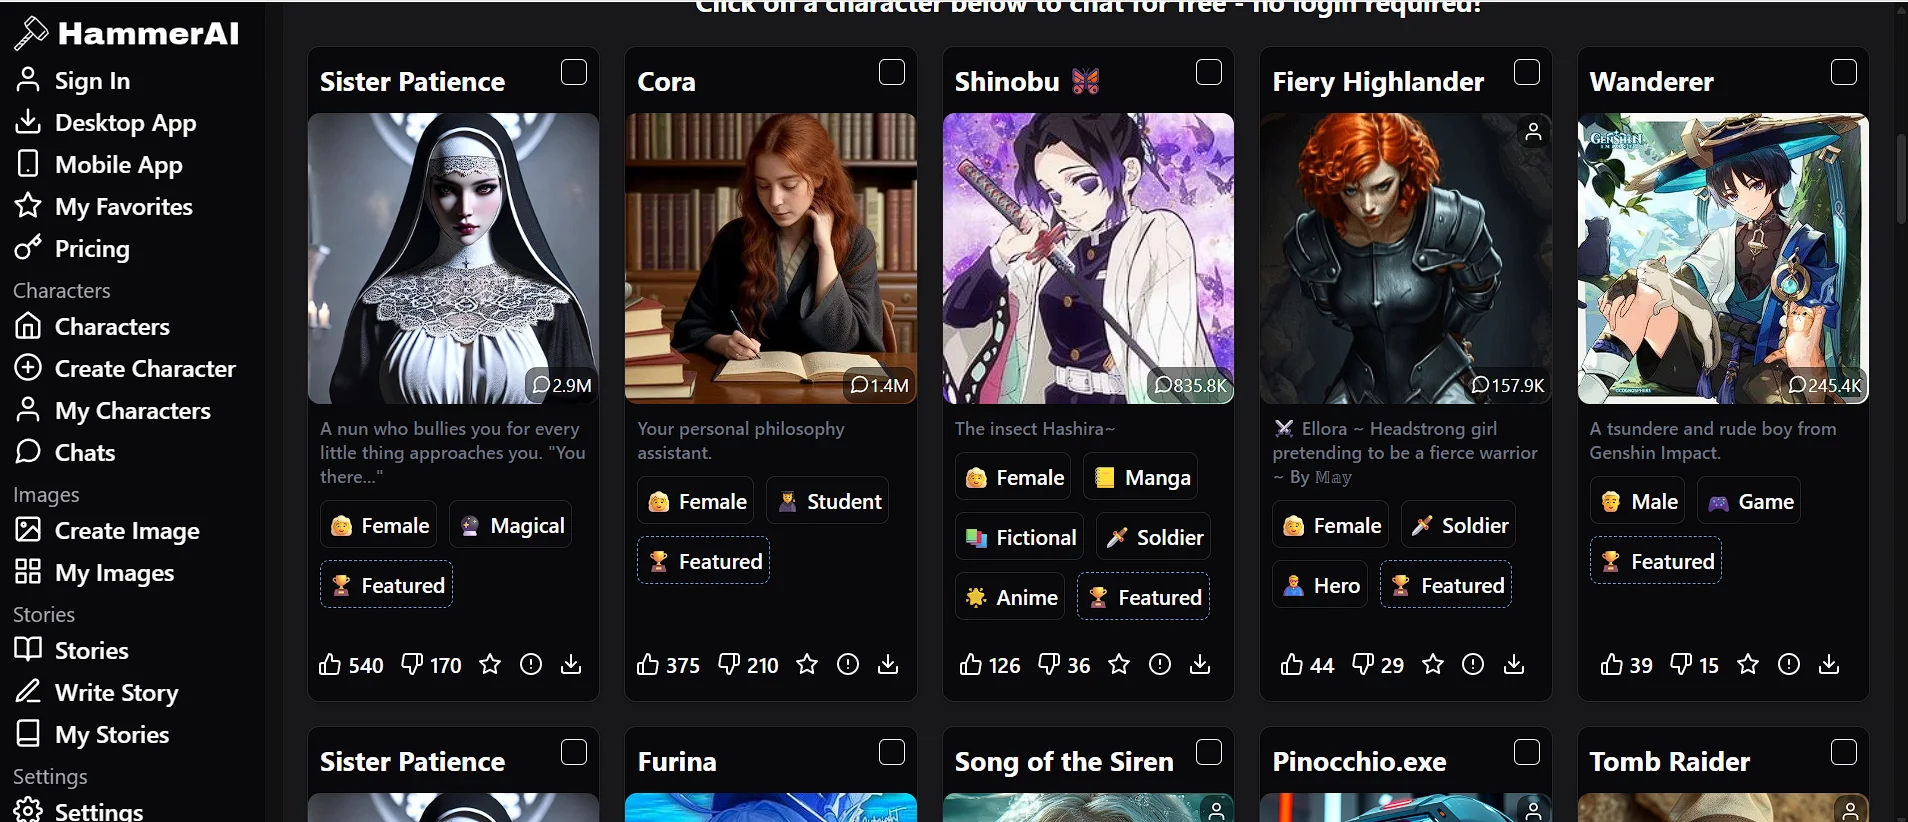The width and height of the screenshot is (1908, 822).
Task: Download the Sister Patience character
Action: (571, 664)
